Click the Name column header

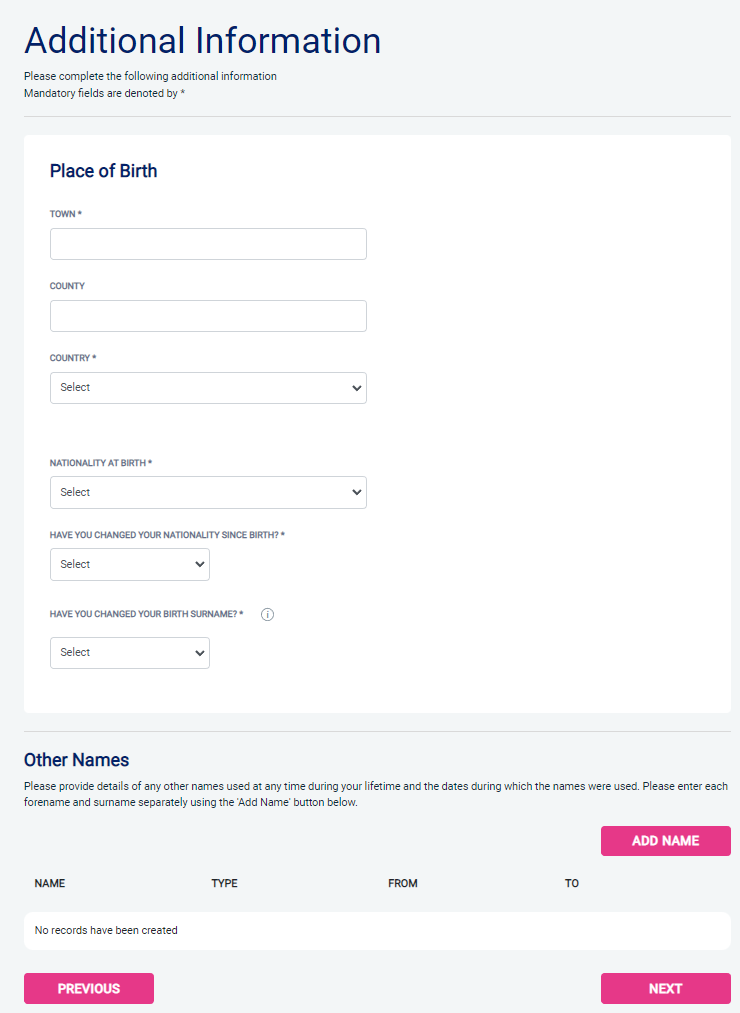tap(50, 884)
